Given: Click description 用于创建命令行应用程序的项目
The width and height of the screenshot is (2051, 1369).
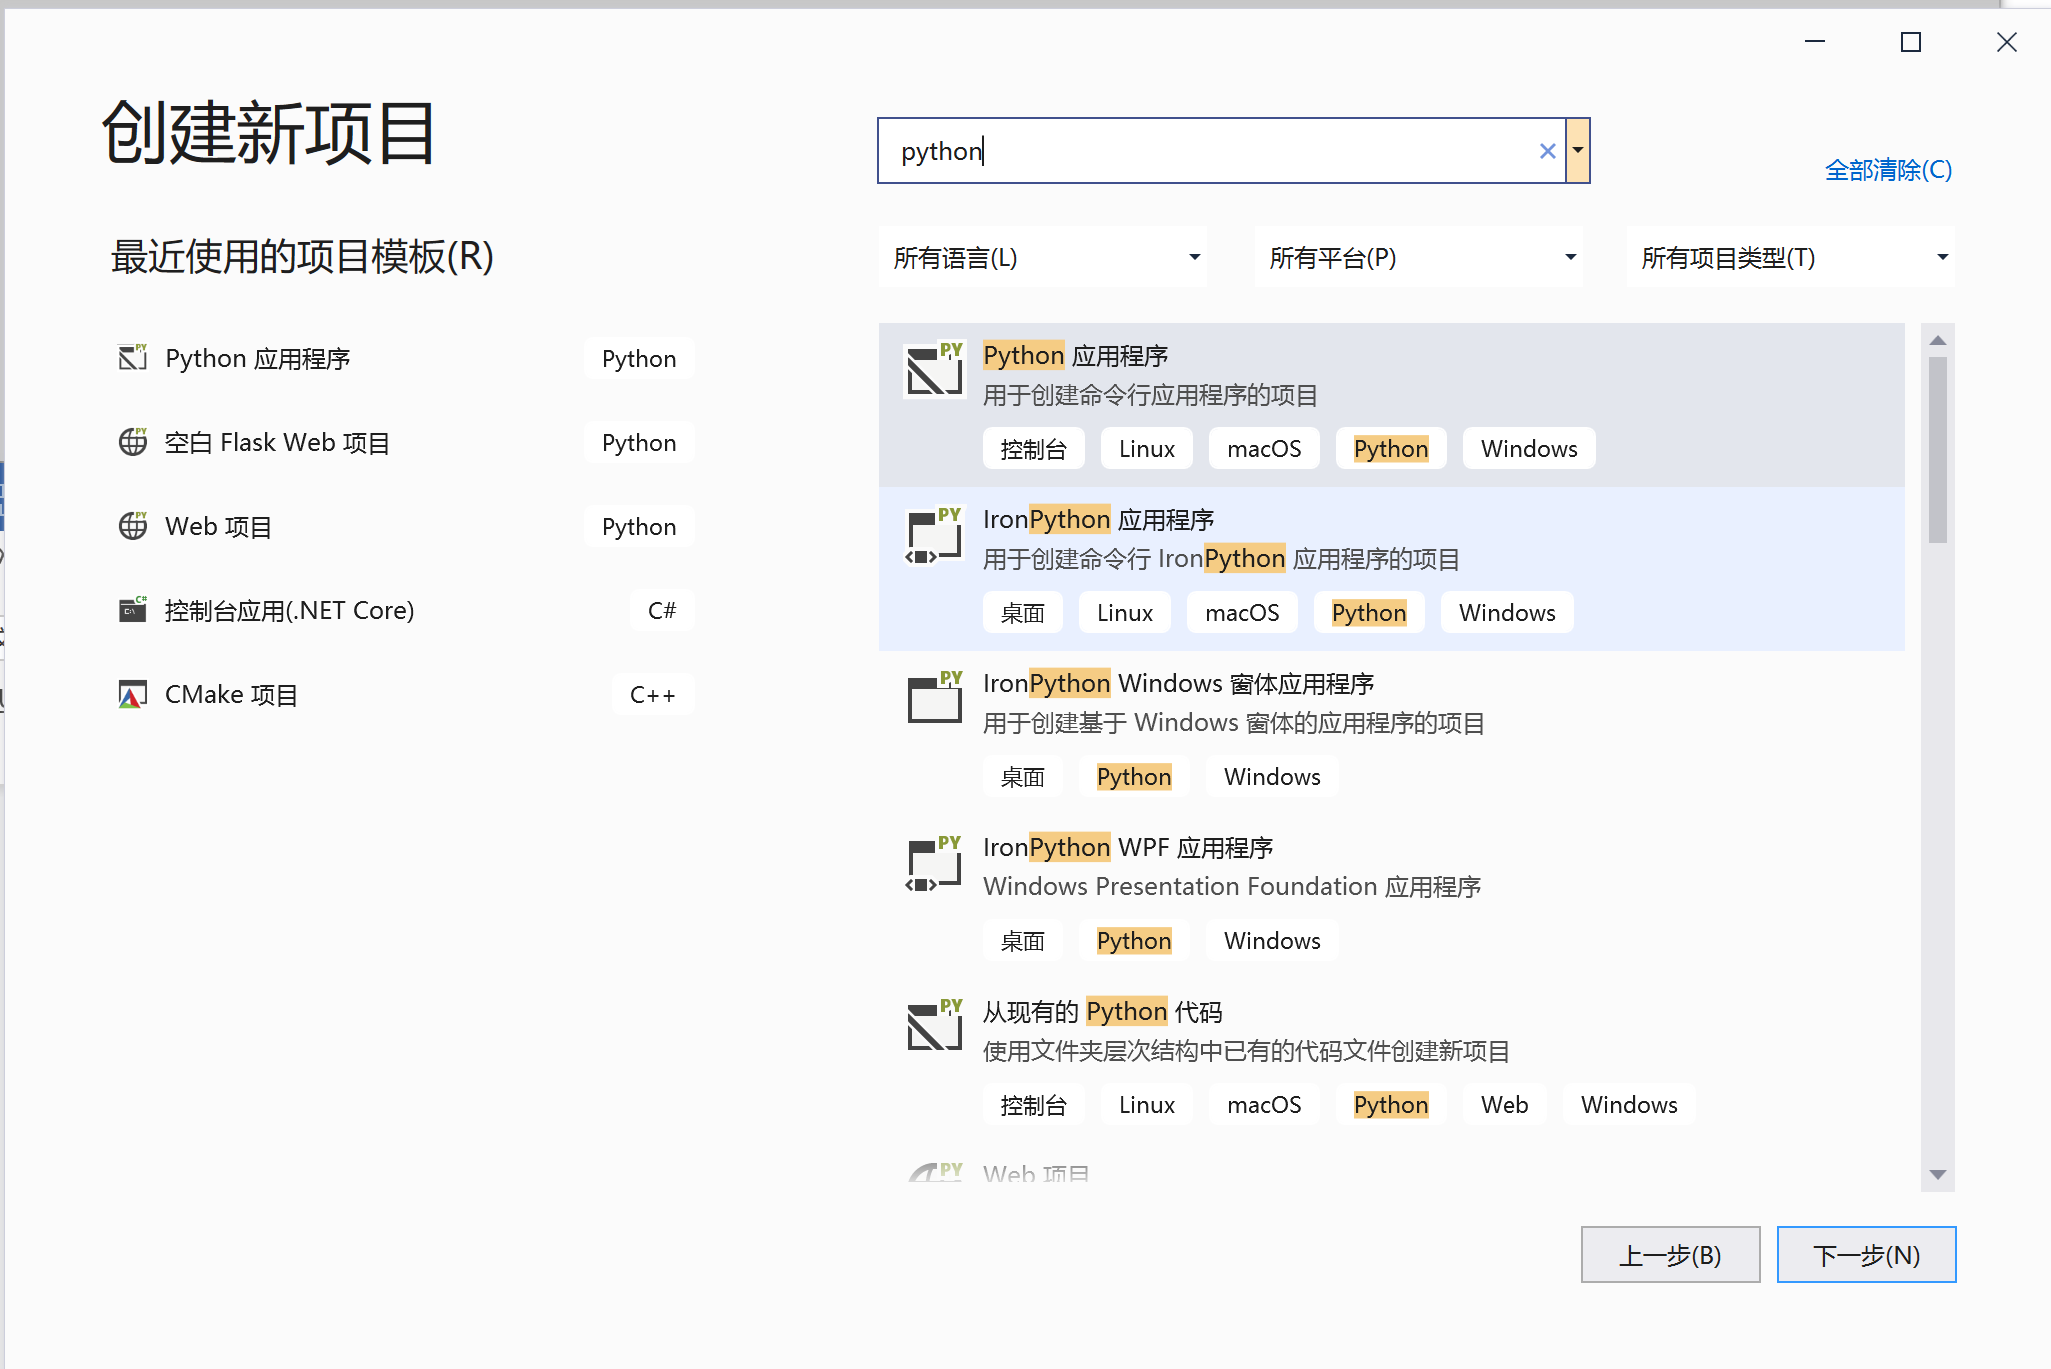Looking at the screenshot, I should coord(1150,395).
